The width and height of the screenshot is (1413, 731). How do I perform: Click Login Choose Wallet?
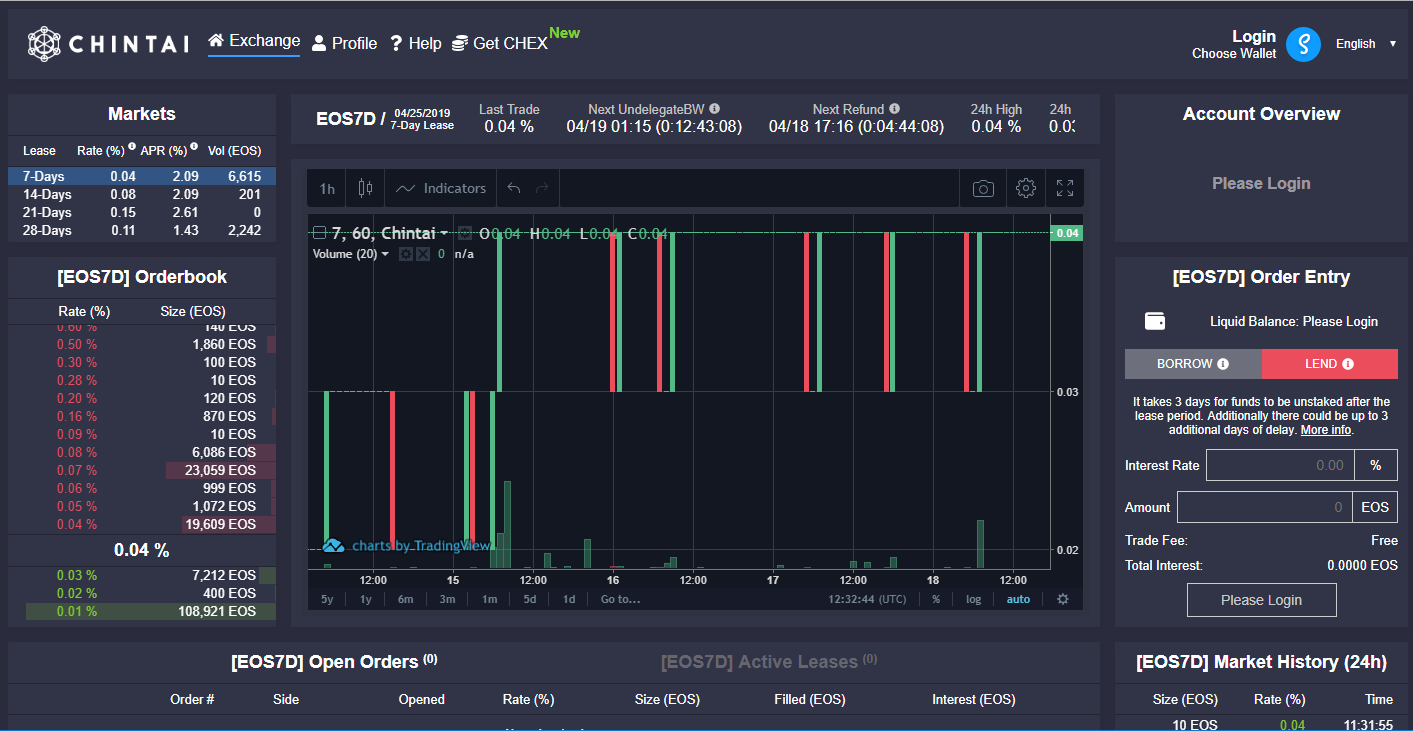[x=1234, y=44]
